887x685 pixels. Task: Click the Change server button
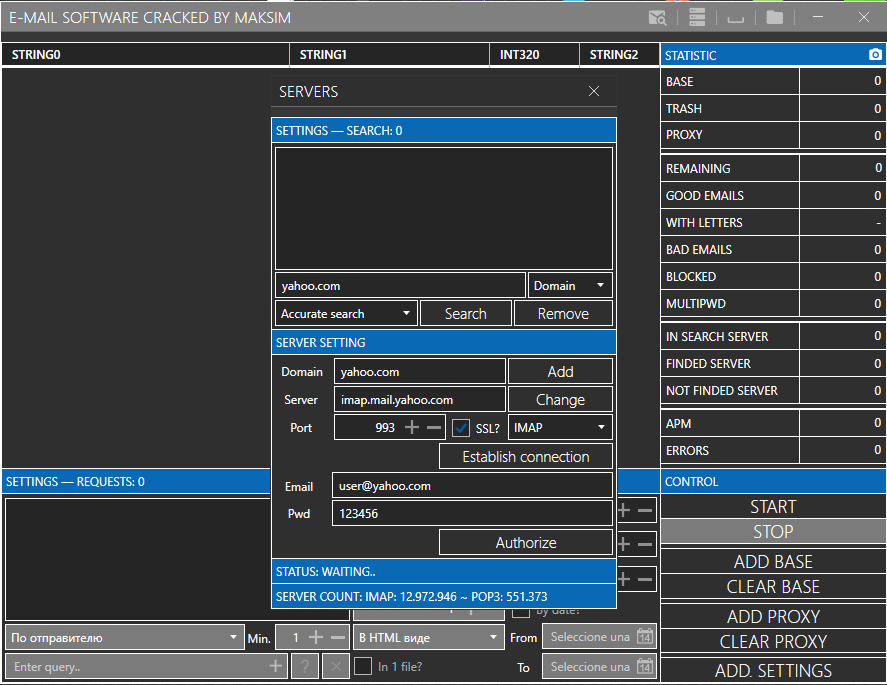[561, 399]
